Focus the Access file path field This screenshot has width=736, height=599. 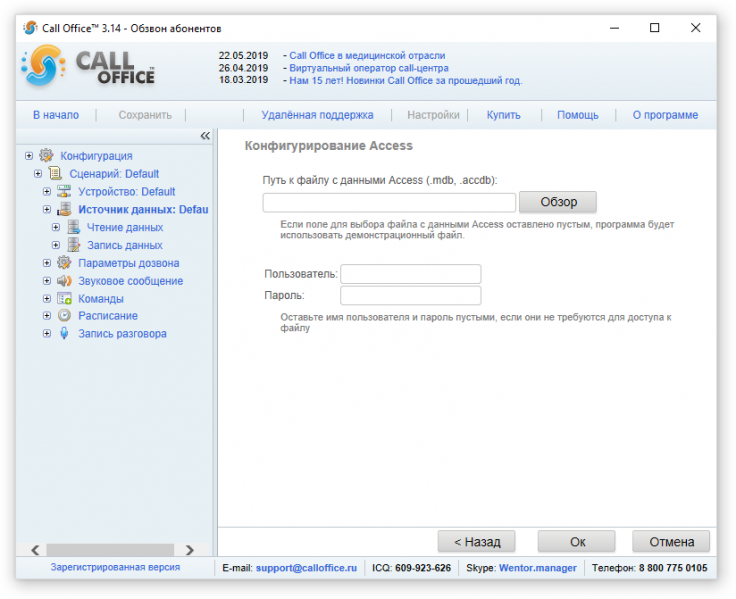pyautogui.click(x=389, y=202)
